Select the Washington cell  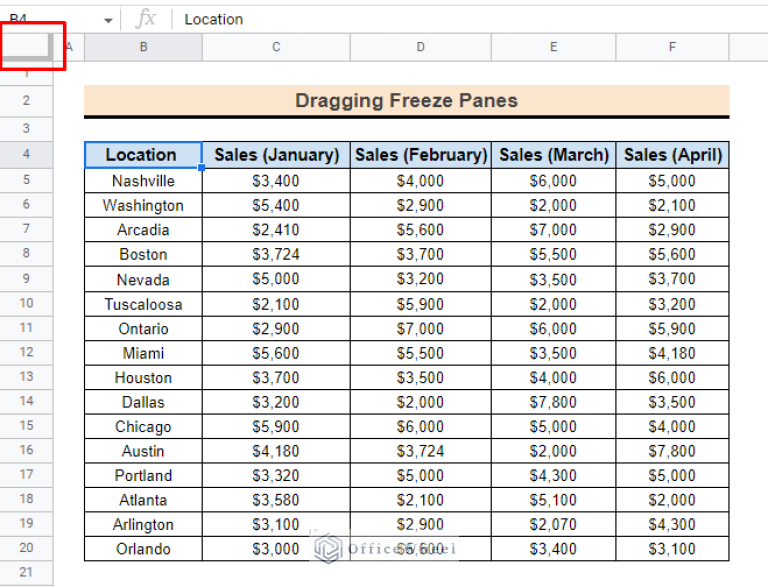[x=143, y=205]
